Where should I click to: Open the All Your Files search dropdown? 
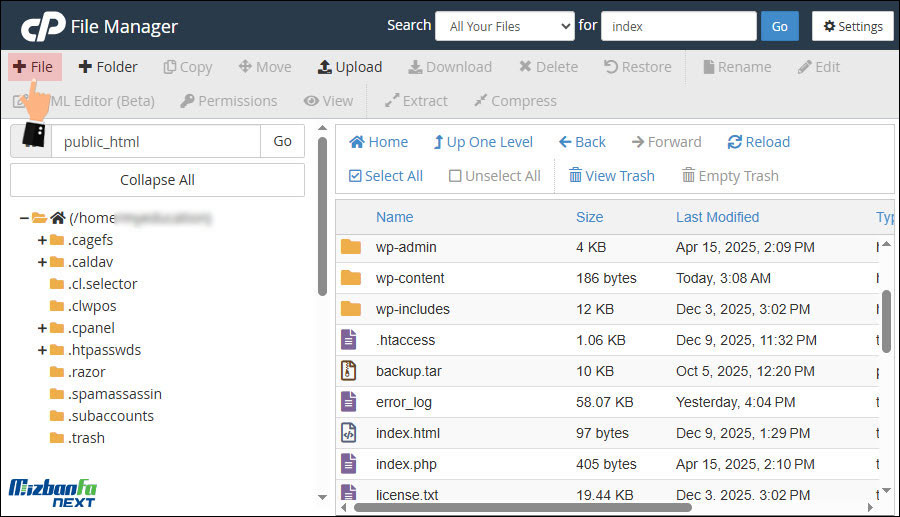[x=504, y=26]
